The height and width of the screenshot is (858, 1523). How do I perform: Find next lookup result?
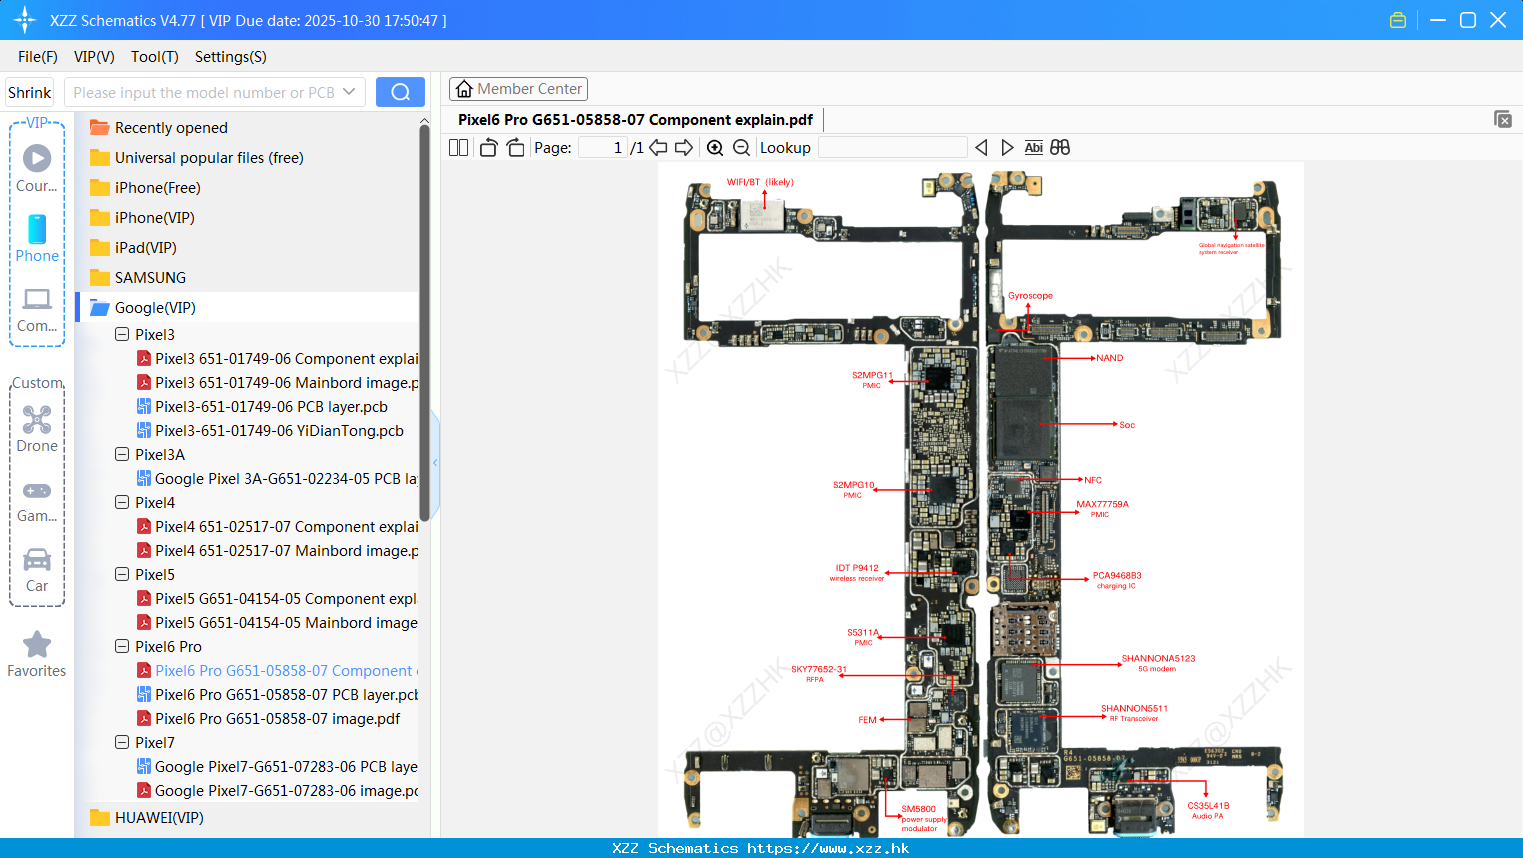coord(1007,147)
